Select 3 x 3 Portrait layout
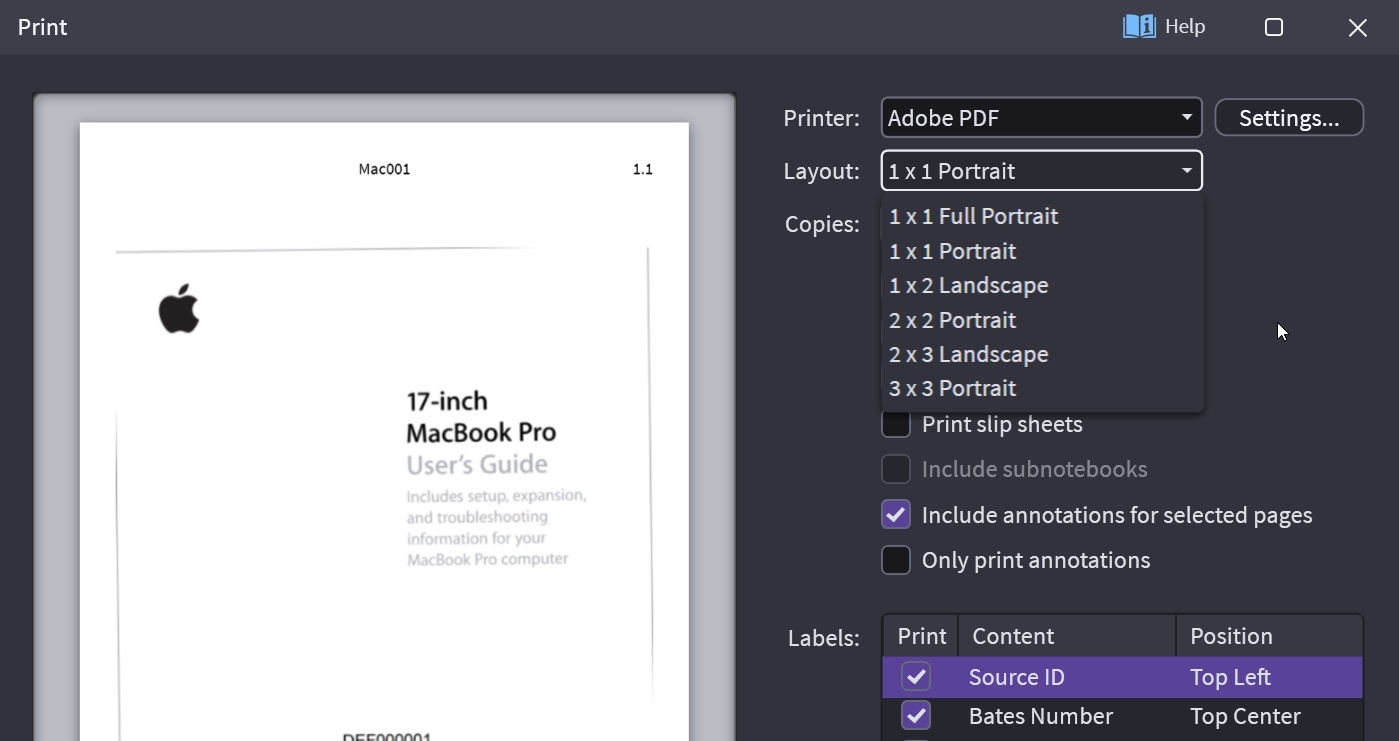 click(x=952, y=388)
